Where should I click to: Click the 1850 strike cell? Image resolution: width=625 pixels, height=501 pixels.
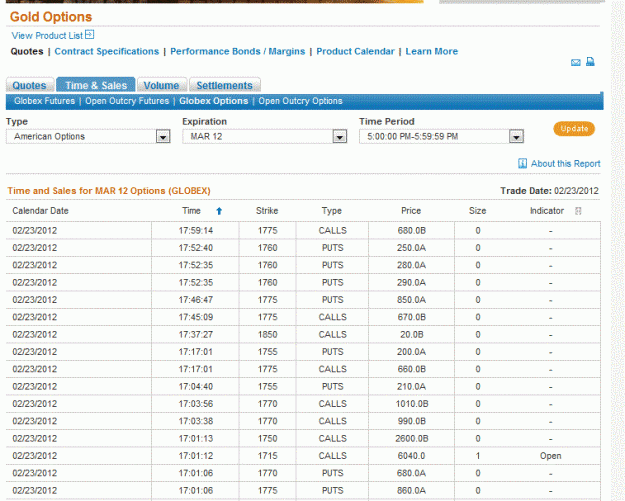[267, 335]
